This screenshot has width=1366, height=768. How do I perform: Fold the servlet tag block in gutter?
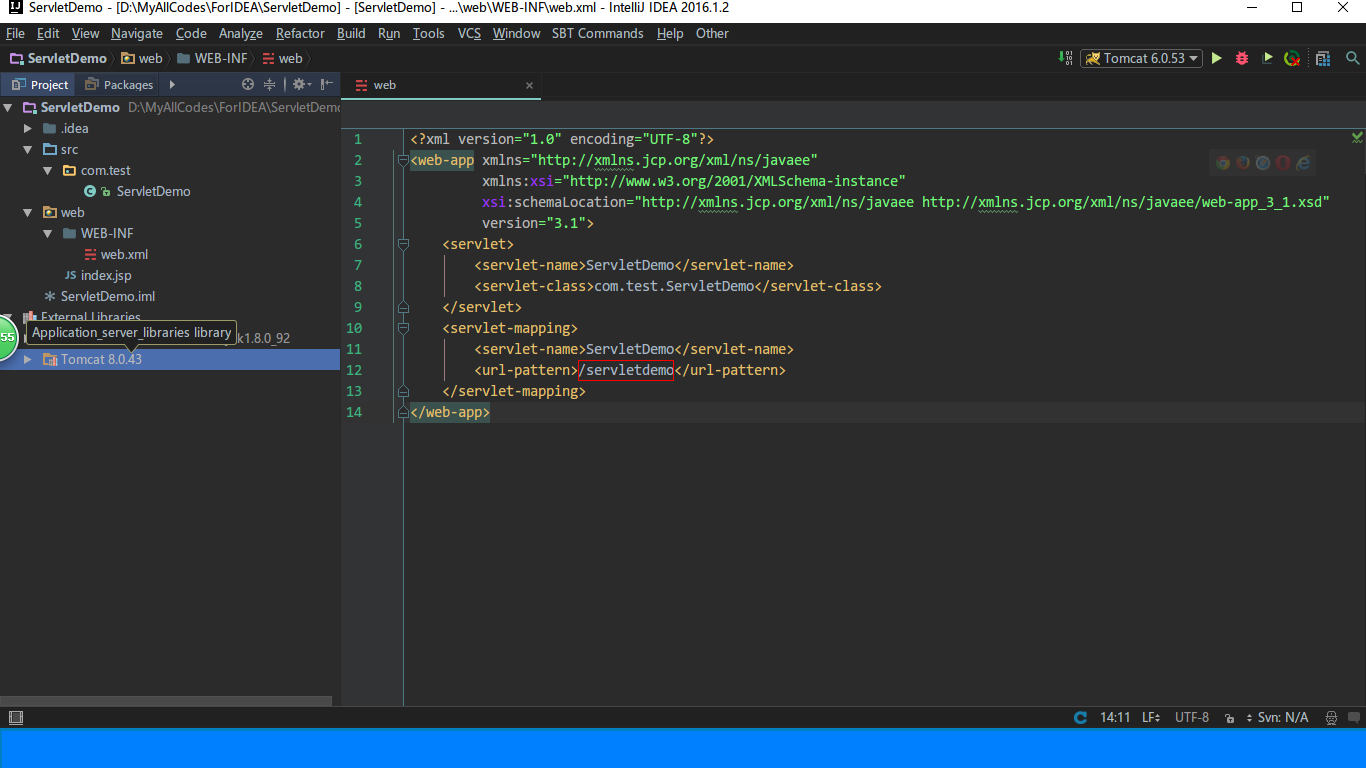(403, 243)
